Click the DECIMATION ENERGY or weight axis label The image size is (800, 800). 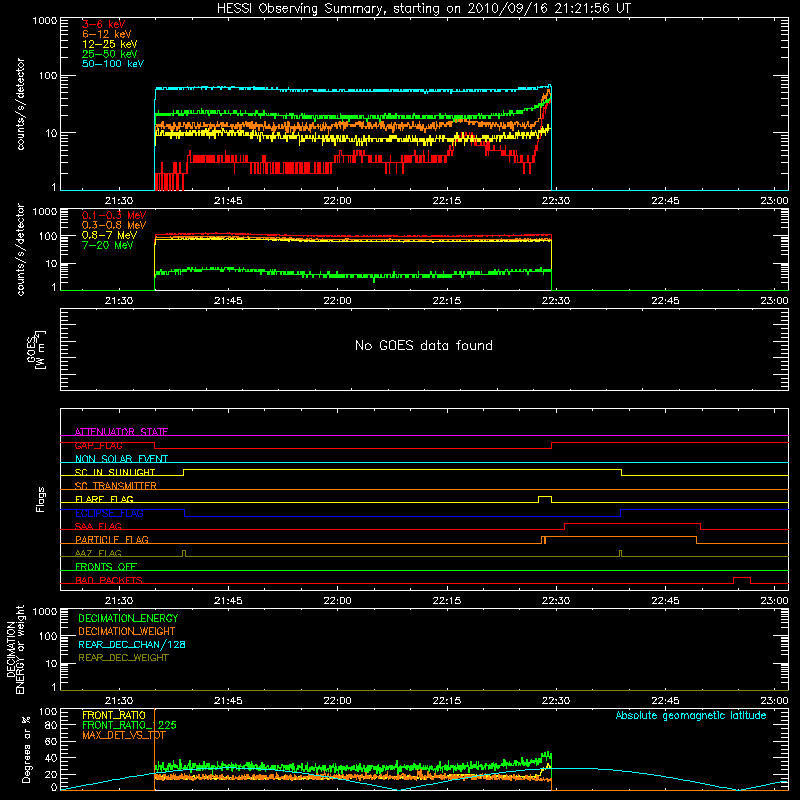15,649
